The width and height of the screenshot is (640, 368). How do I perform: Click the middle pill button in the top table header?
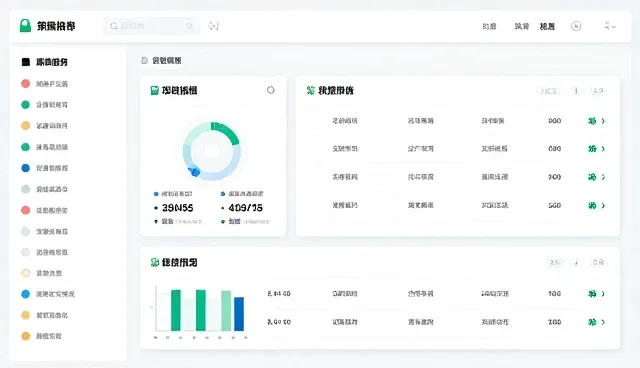coord(576,91)
